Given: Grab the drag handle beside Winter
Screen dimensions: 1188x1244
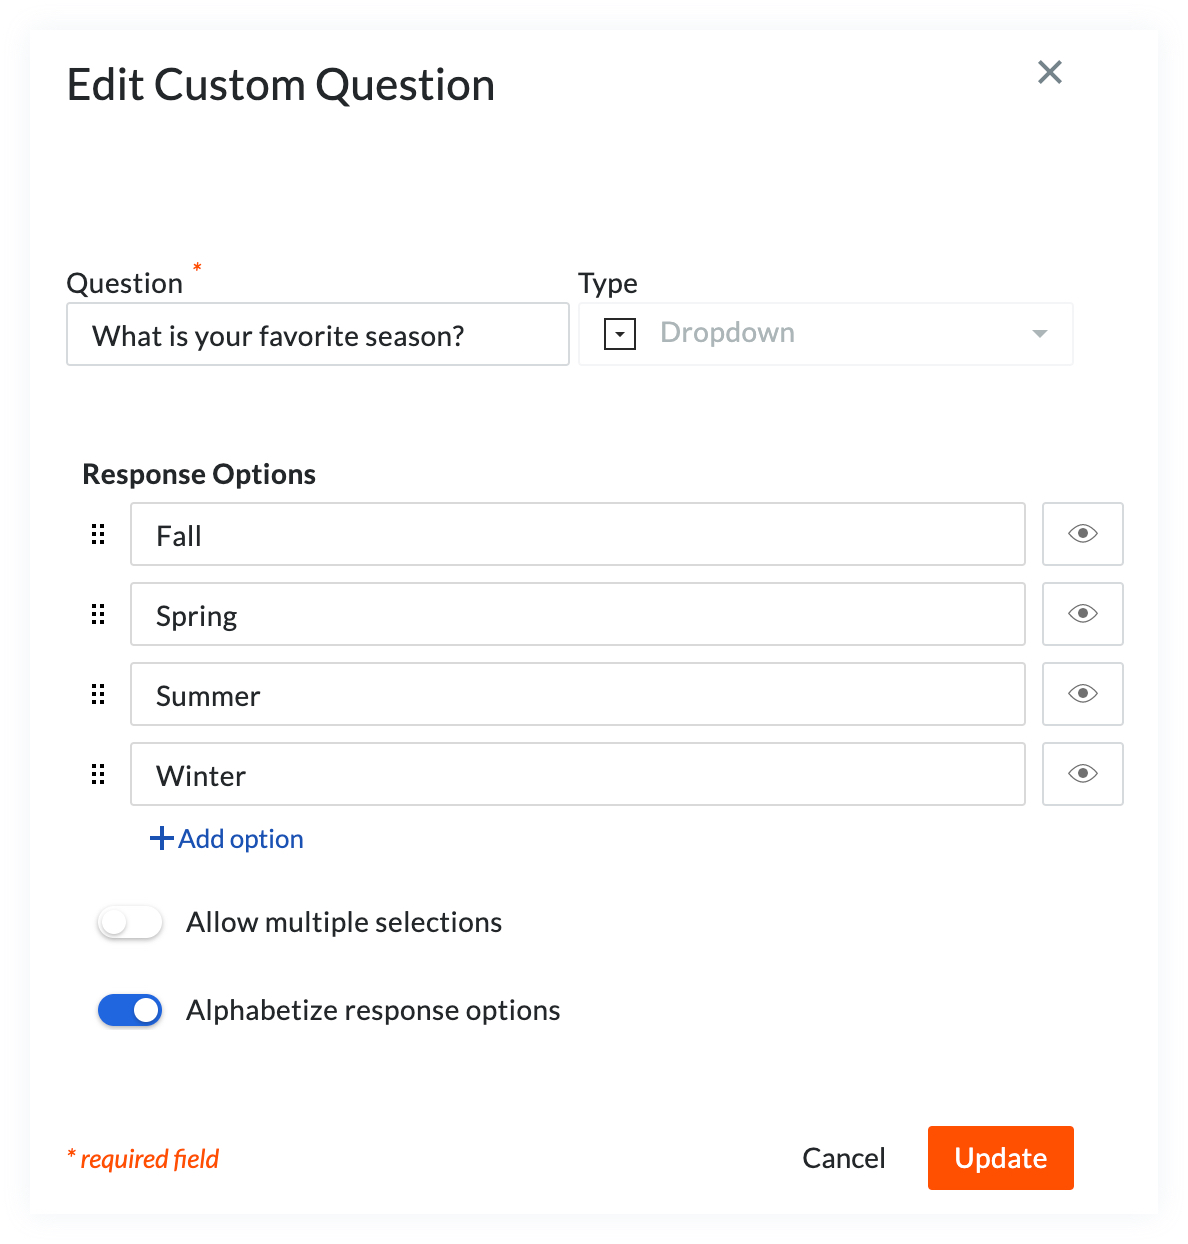Looking at the screenshot, I should pyautogui.click(x=97, y=774).
